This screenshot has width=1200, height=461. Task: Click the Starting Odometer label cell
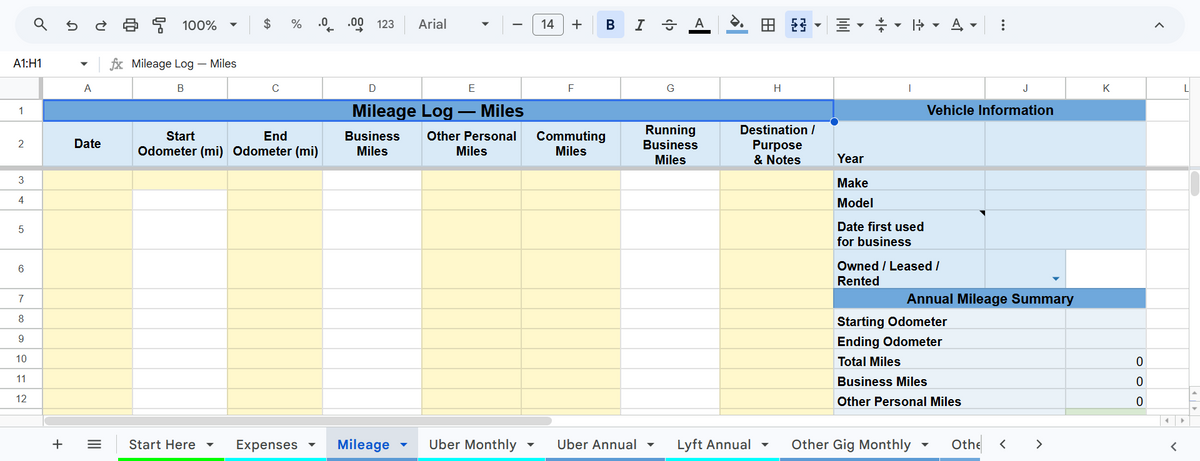909,321
